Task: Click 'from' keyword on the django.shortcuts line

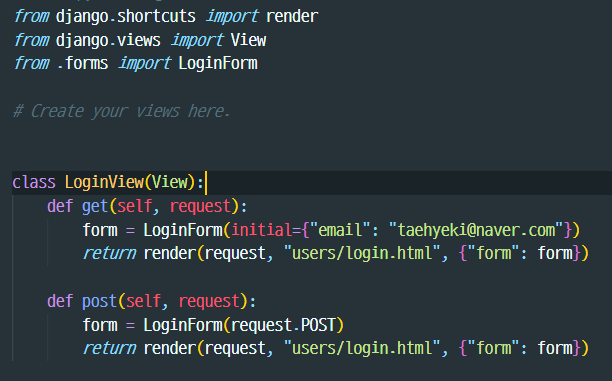Action: coord(31,17)
